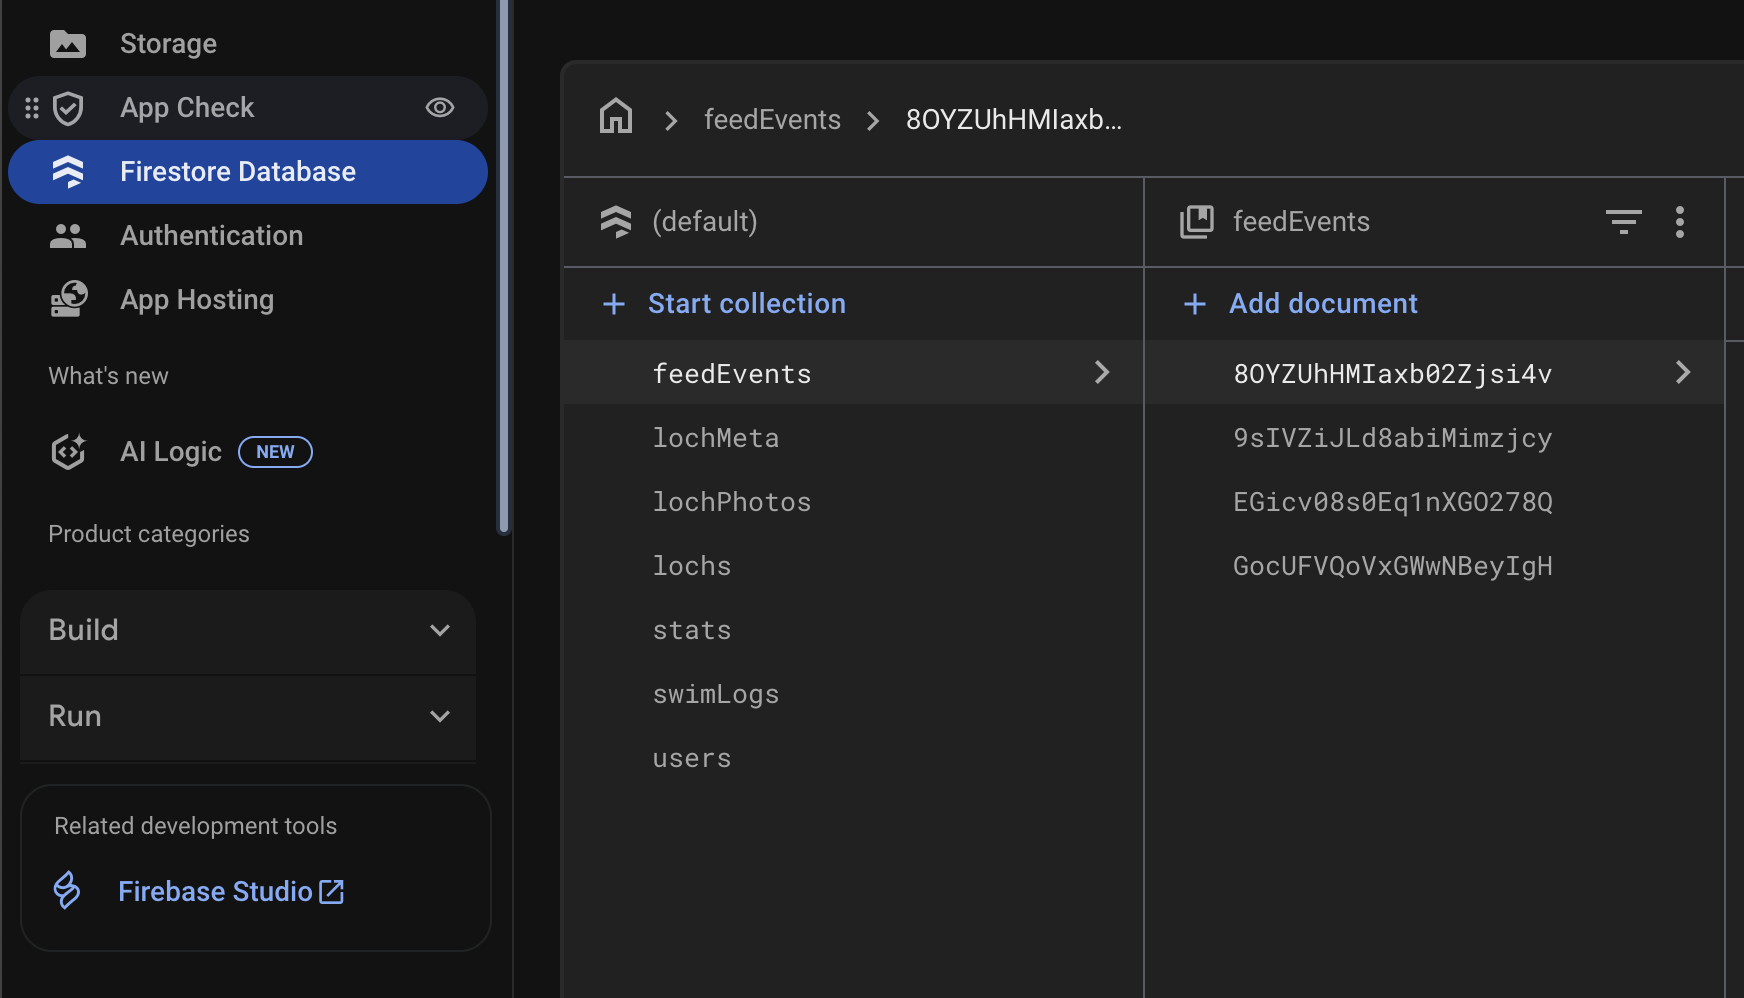The width and height of the screenshot is (1744, 998).
Task: Toggle App Check visibility eye icon
Action: point(440,108)
